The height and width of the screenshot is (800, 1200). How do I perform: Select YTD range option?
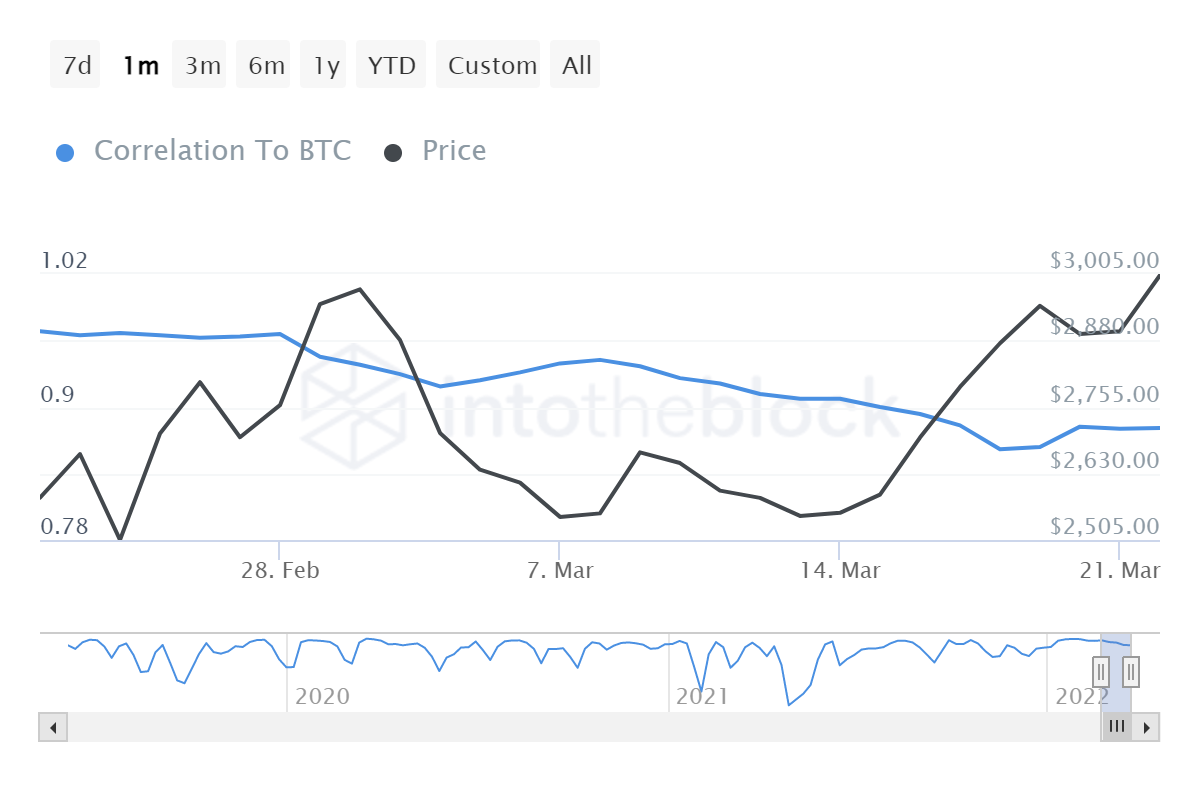click(x=392, y=65)
